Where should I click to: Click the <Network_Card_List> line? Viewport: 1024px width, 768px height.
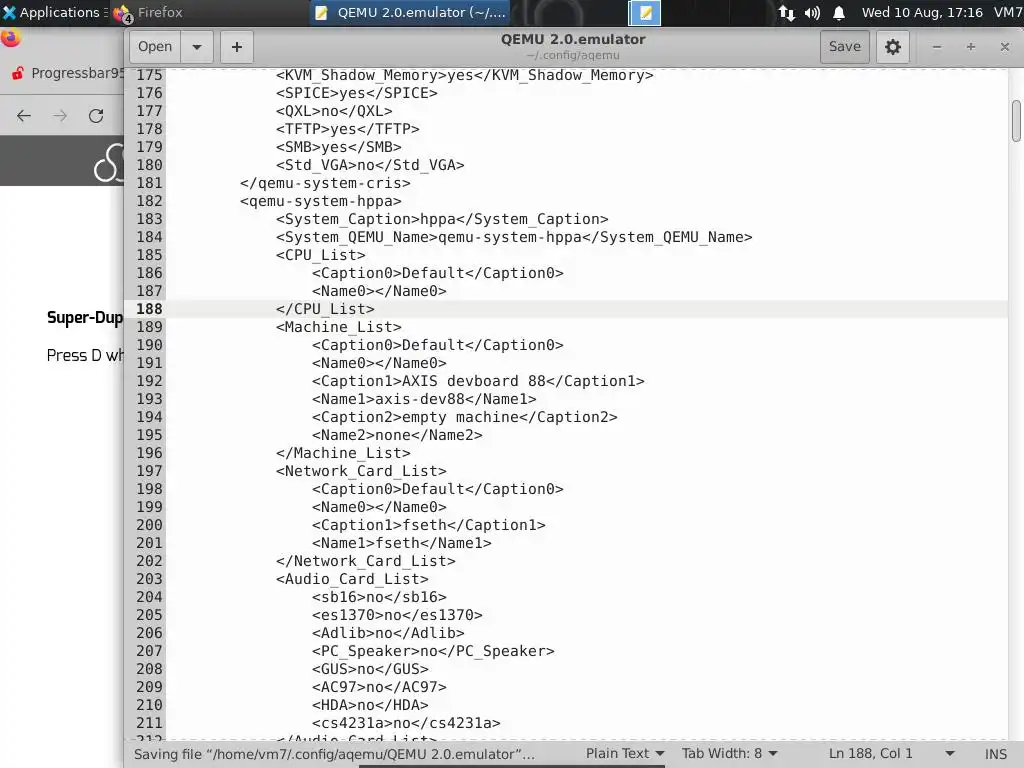360,472
